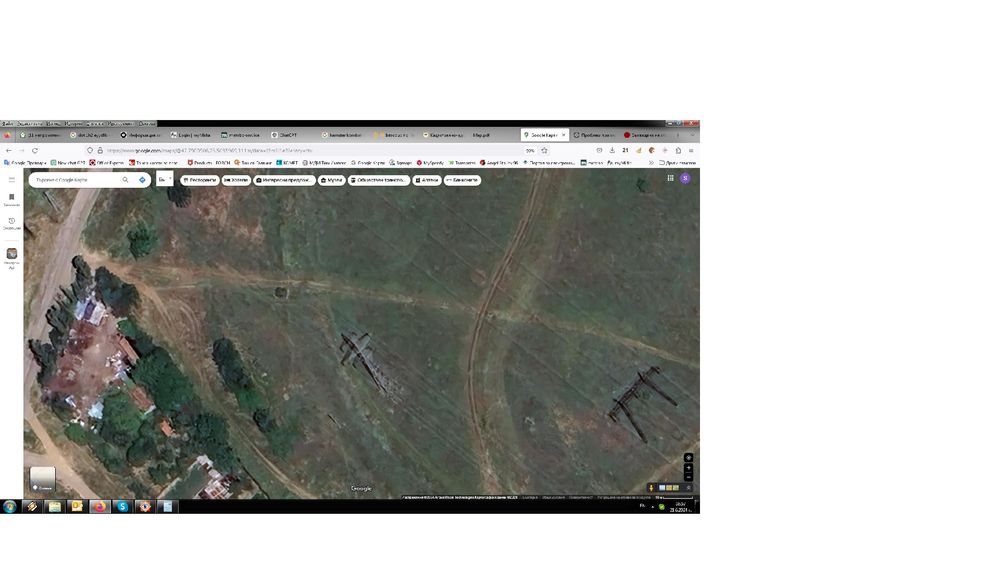This screenshot has width=1000, height=563.
Task: Open the Google apps grid icon
Action: (x=670, y=179)
